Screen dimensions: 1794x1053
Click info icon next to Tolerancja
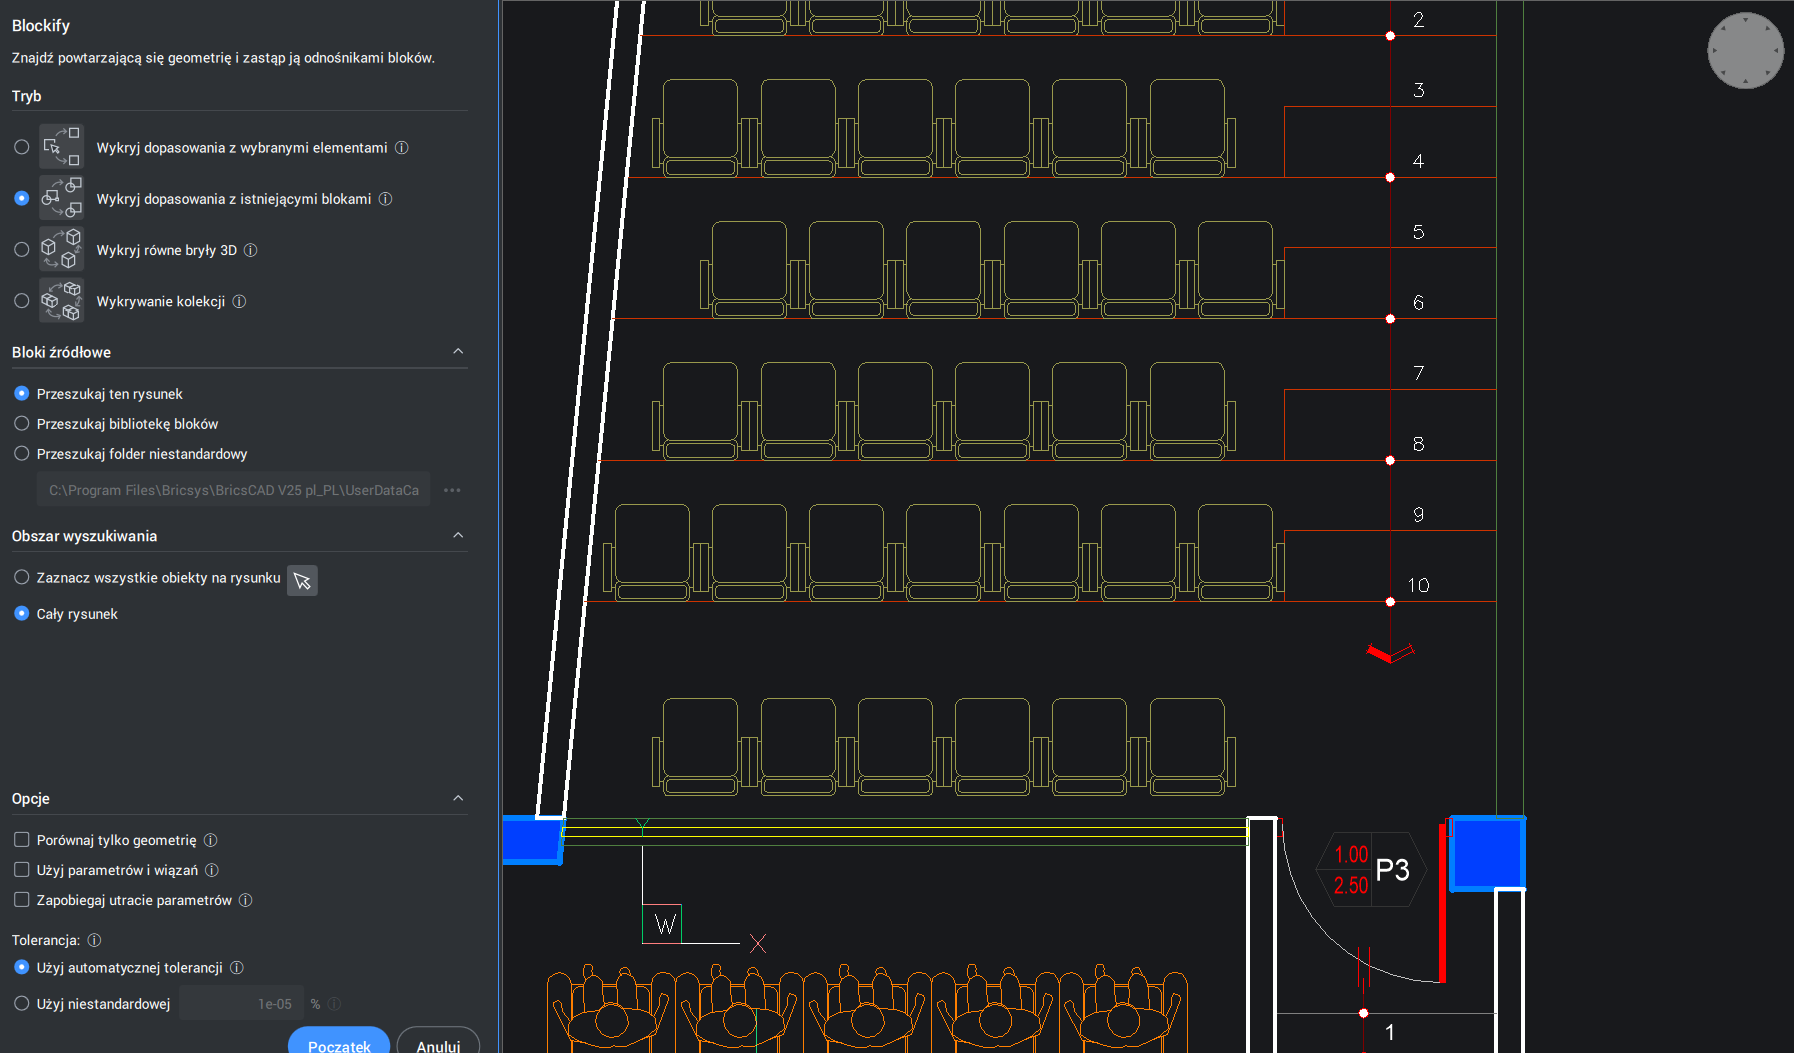point(94,940)
